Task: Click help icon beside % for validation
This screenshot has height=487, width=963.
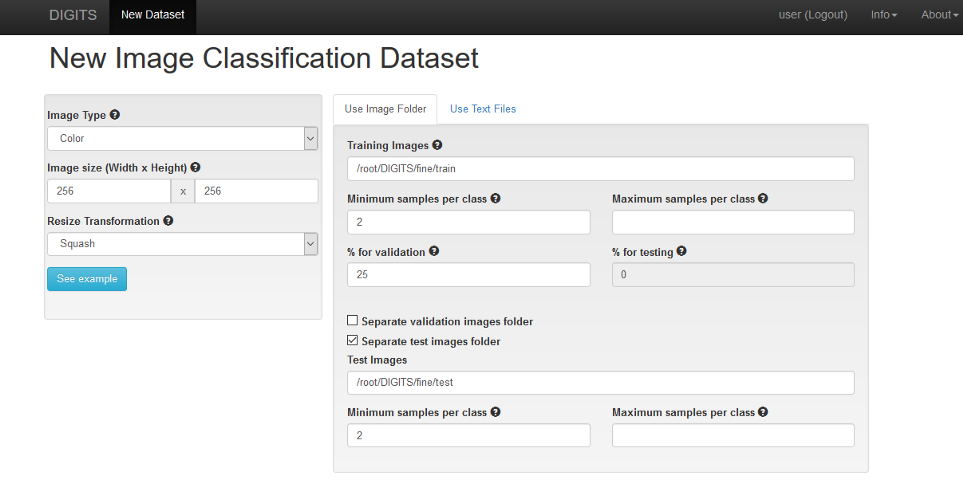Action: point(433,252)
